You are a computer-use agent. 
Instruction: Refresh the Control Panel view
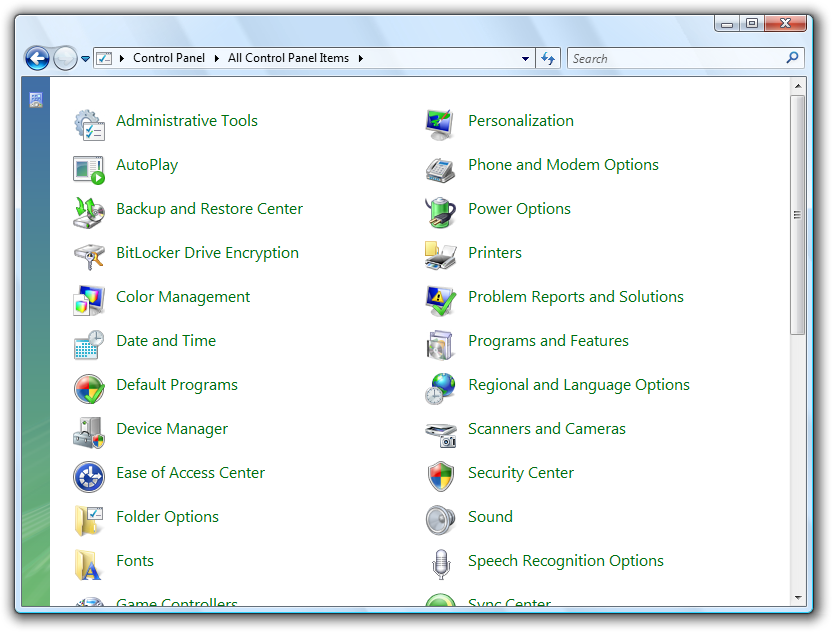[548, 58]
